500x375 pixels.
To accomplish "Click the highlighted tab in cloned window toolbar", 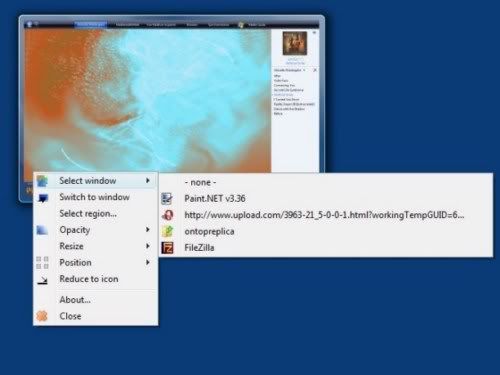I will [x=90, y=24].
